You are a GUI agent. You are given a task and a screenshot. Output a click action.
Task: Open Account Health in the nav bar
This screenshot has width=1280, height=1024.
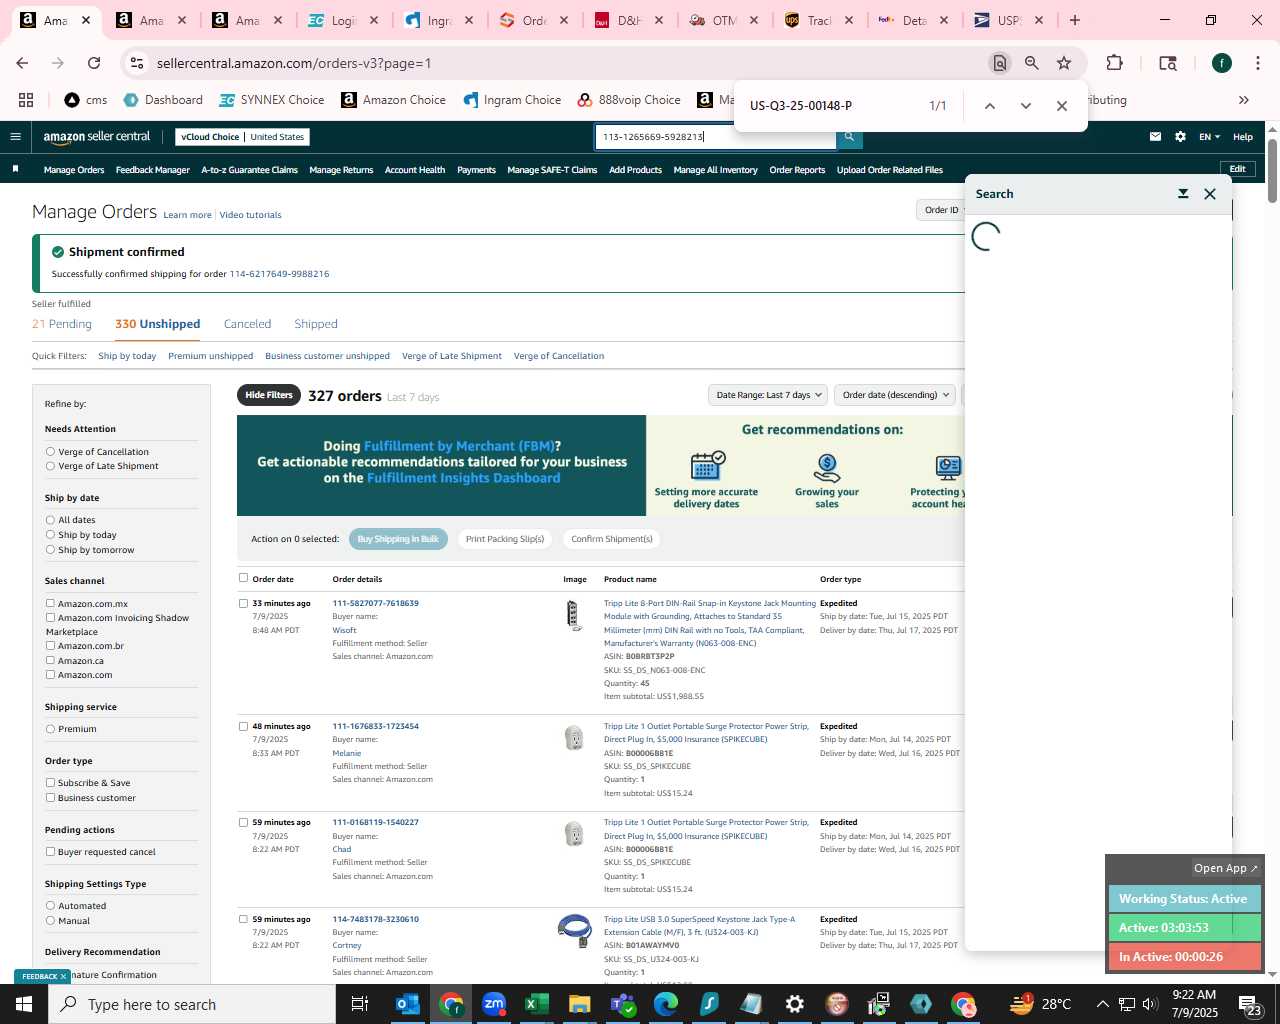coord(415,170)
